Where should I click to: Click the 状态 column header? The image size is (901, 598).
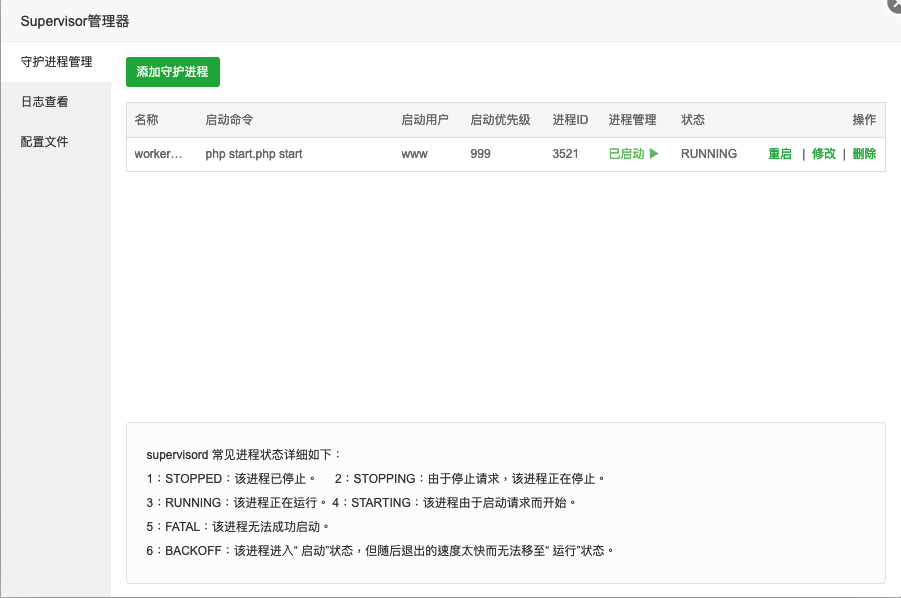click(693, 120)
